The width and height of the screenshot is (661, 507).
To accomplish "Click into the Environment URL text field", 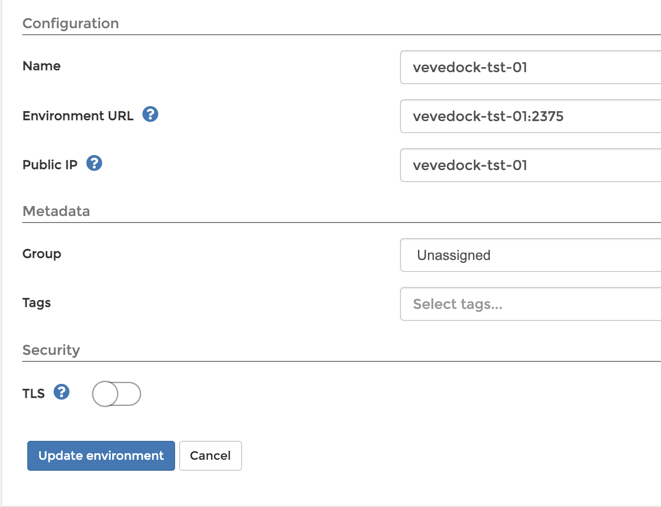I will (530, 116).
